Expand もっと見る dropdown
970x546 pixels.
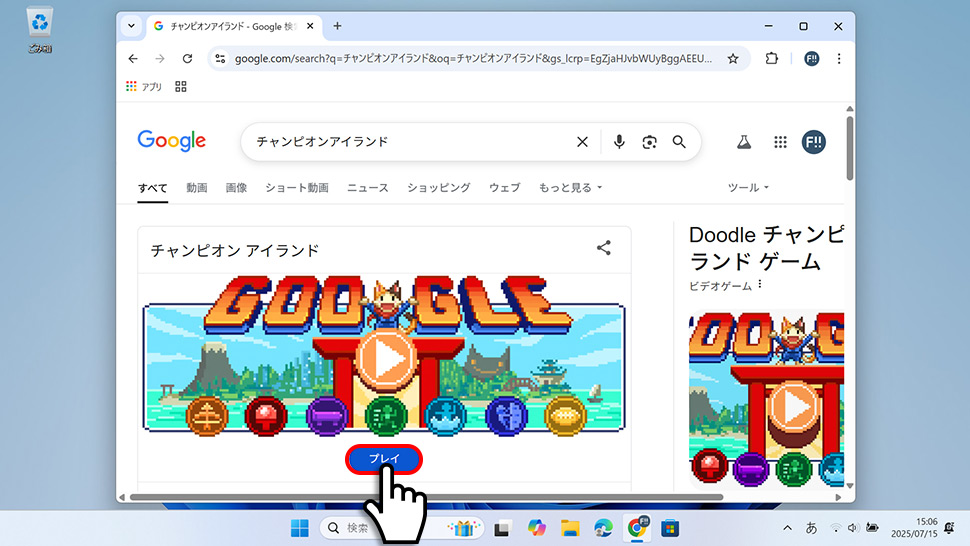[x=570, y=188]
